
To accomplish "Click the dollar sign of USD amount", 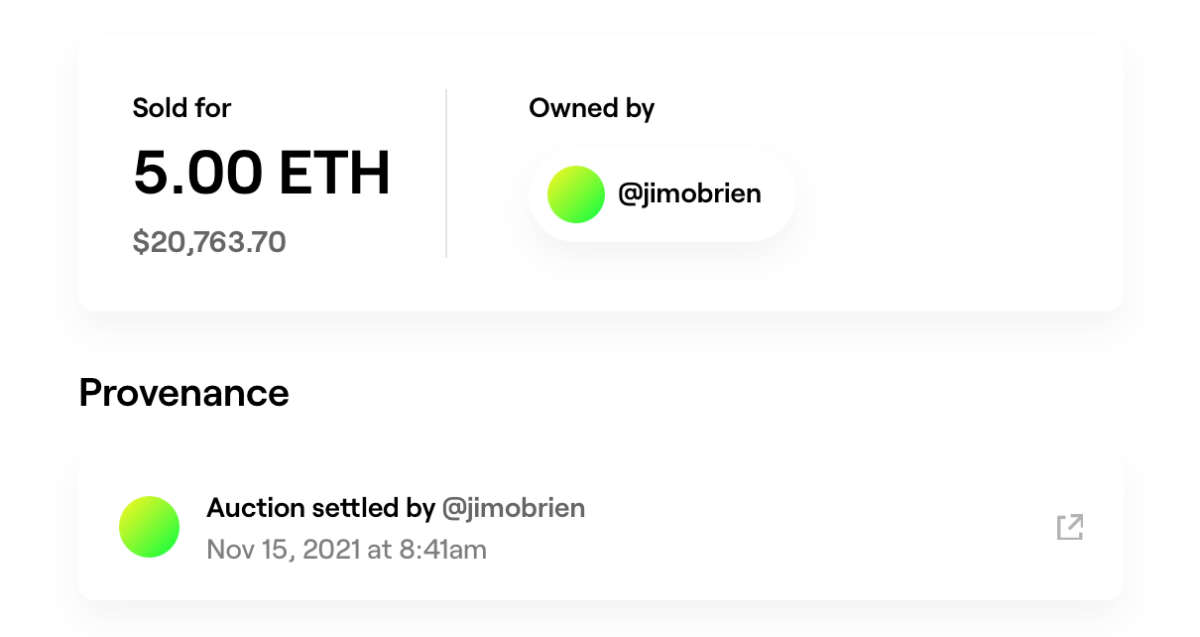I will tap(139, 241).
